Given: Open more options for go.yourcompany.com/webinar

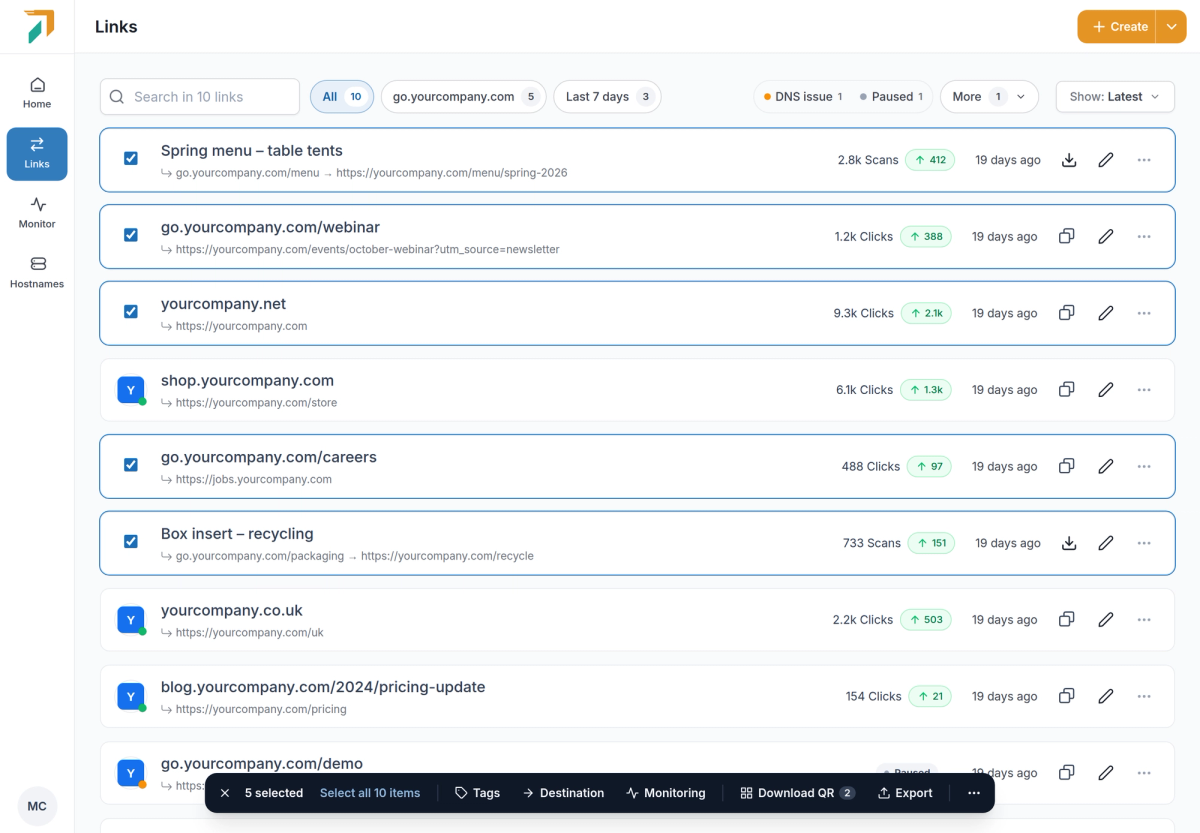Looking at the screenshot, I should 1144,237.
